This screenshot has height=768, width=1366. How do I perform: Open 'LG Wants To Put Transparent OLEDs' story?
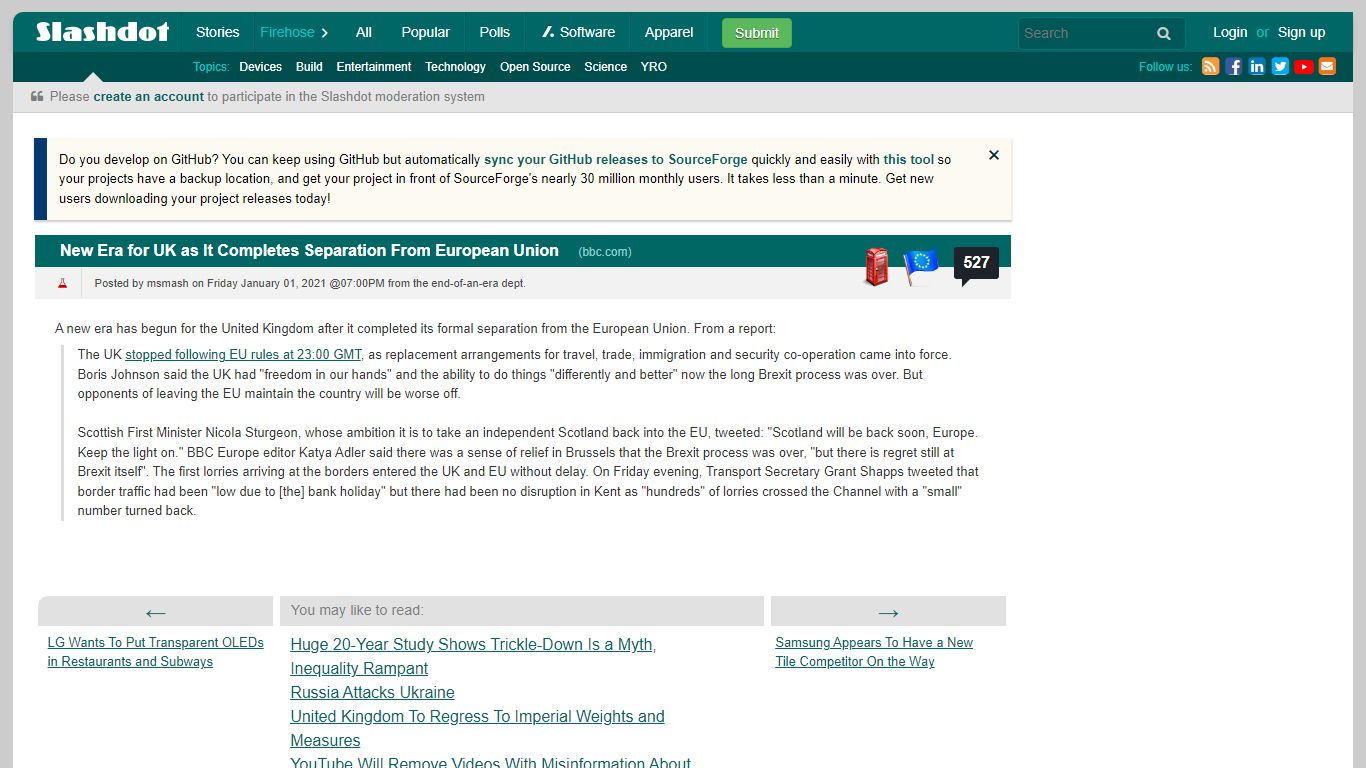click(x=156, y=652)
